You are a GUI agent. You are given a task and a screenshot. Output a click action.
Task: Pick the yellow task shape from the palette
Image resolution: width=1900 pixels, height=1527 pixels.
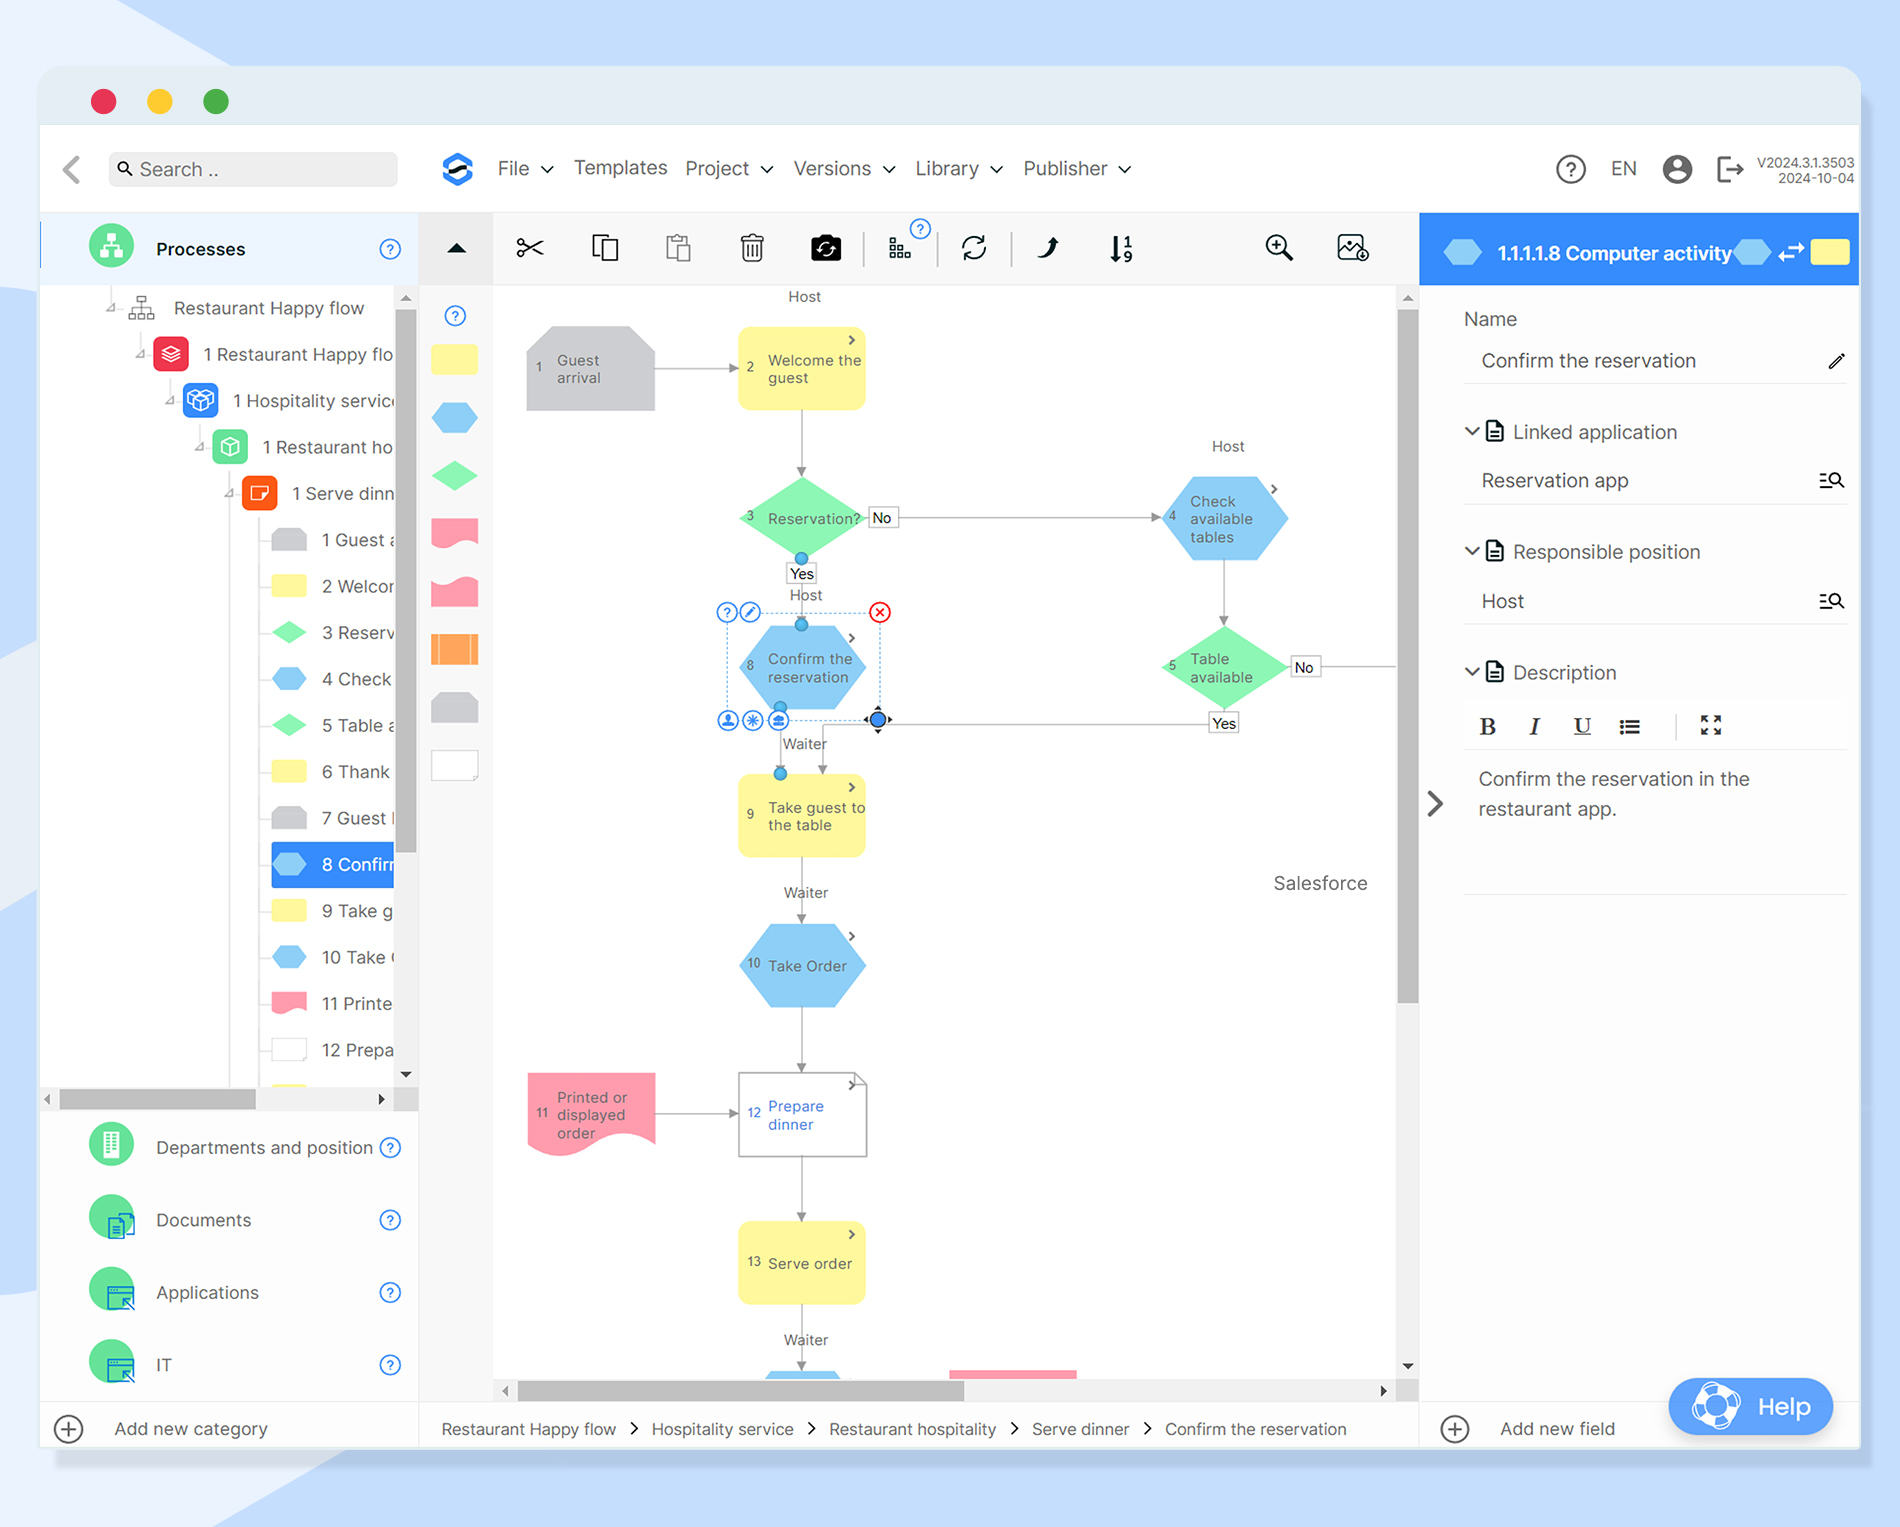pos(455,360)
